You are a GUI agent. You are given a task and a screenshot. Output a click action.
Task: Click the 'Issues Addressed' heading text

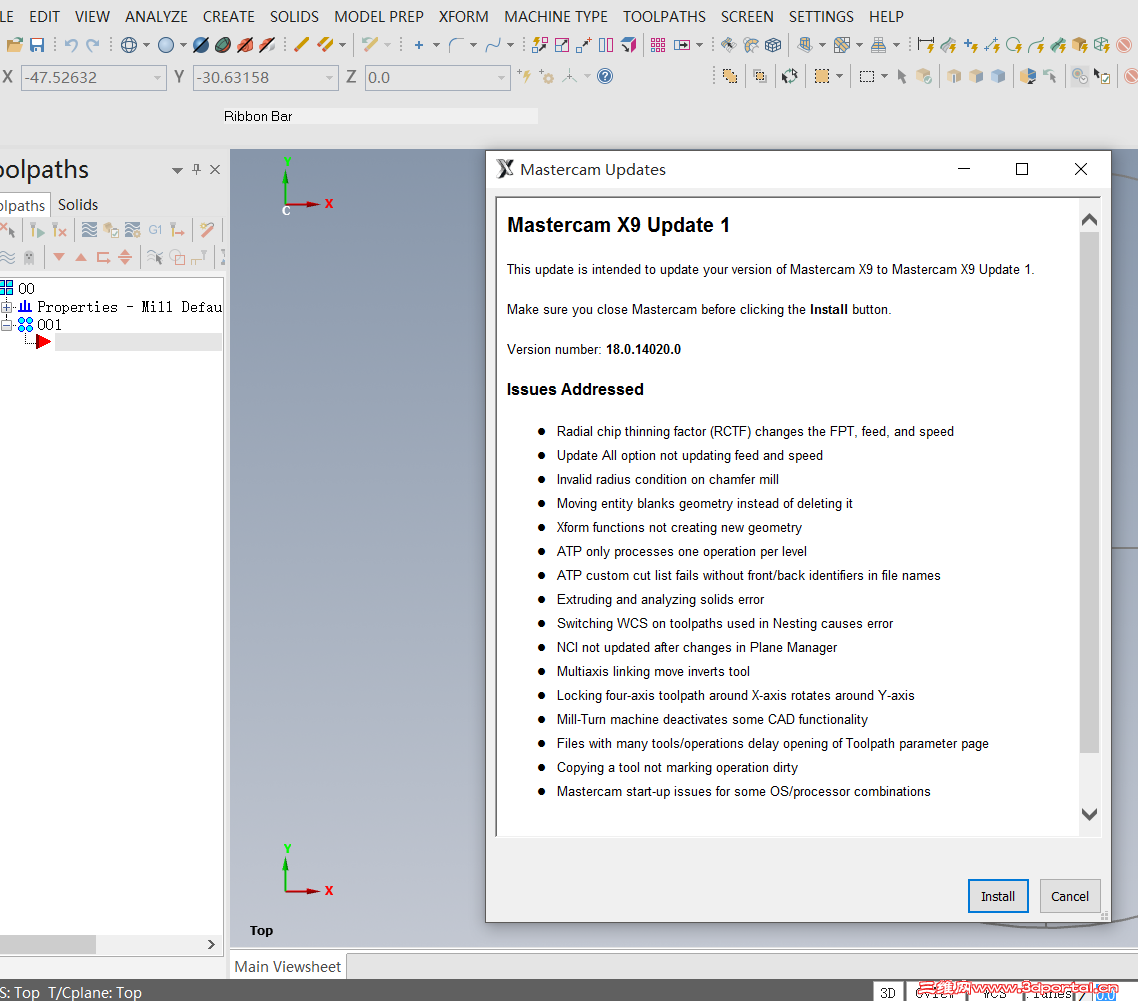click(x=575, y=389)
